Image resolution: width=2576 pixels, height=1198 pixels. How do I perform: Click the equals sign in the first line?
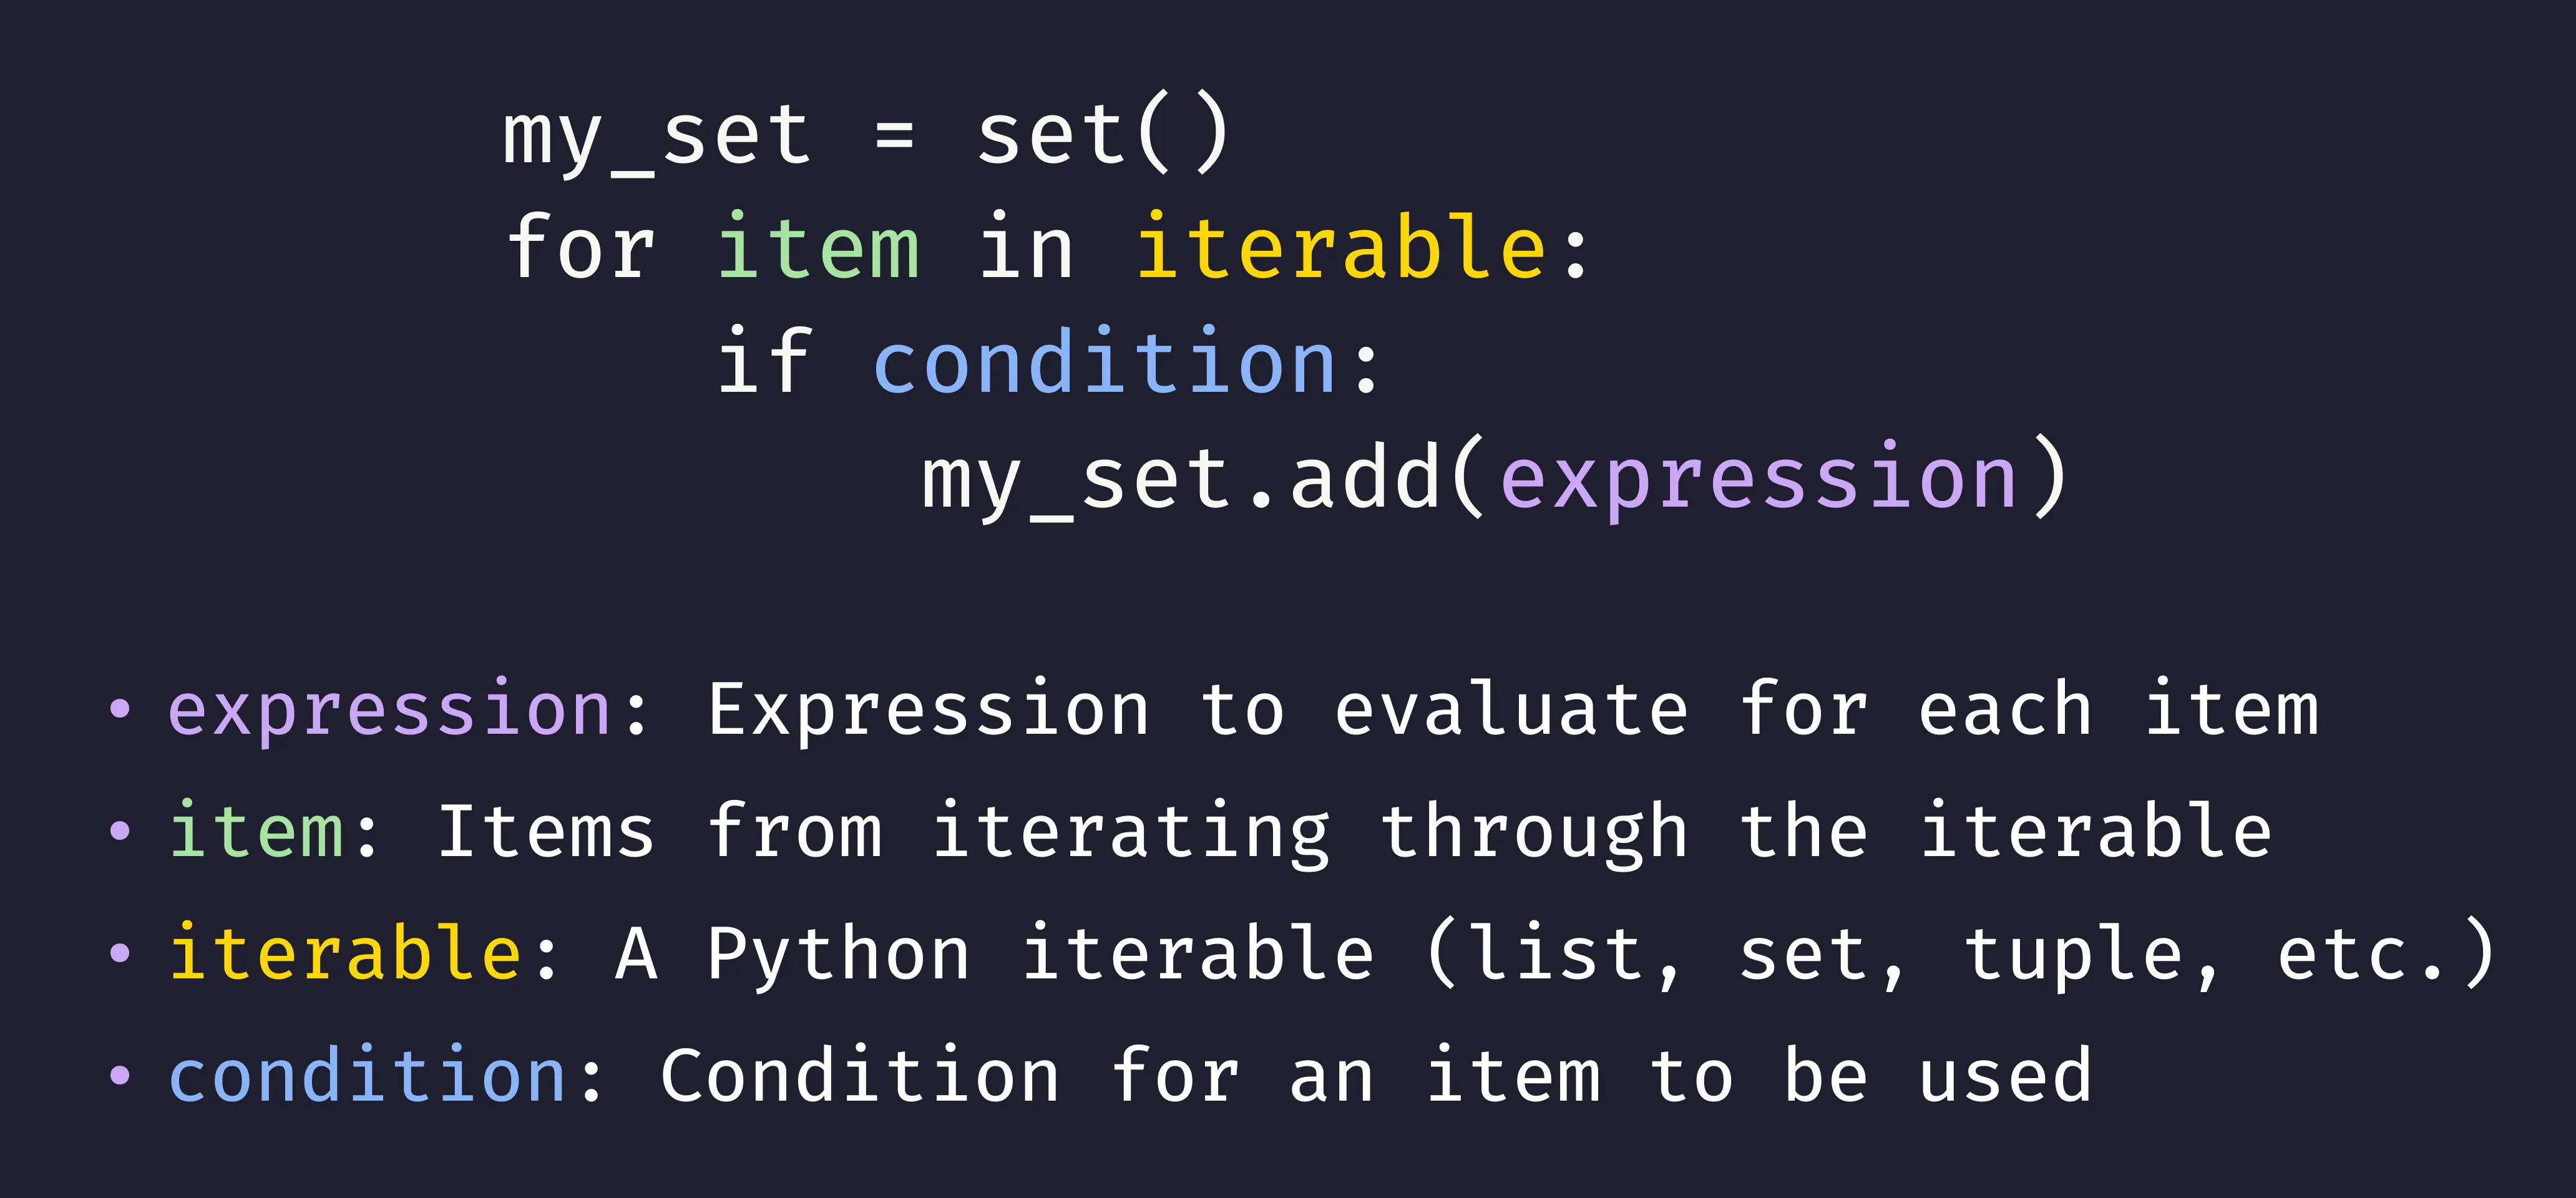[x=894, y=135]
